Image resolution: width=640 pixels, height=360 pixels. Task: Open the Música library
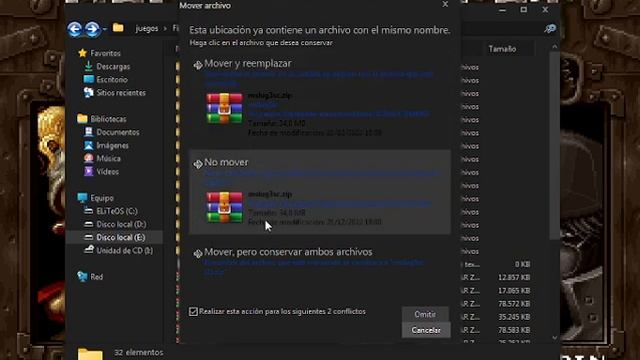[108, 158]
